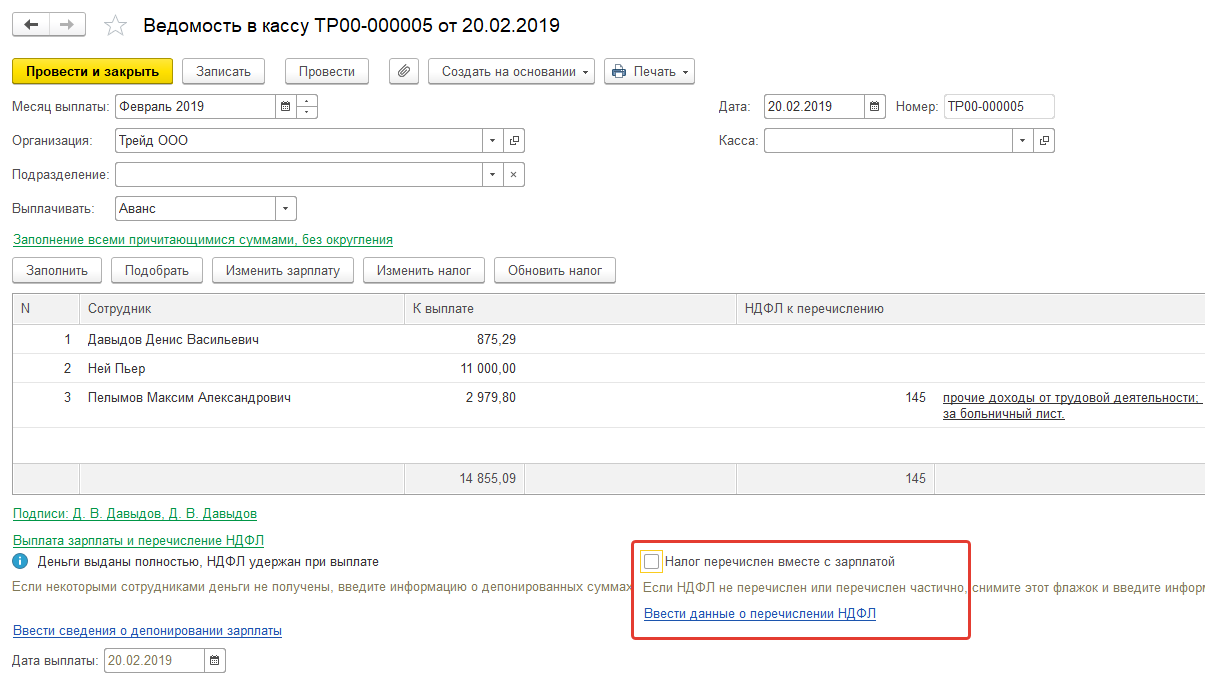This screenshot has height=679, width=1205.
Task: Enable Налог перечислен вместе с зарплатой checkbox
Action: coord(652,562)
